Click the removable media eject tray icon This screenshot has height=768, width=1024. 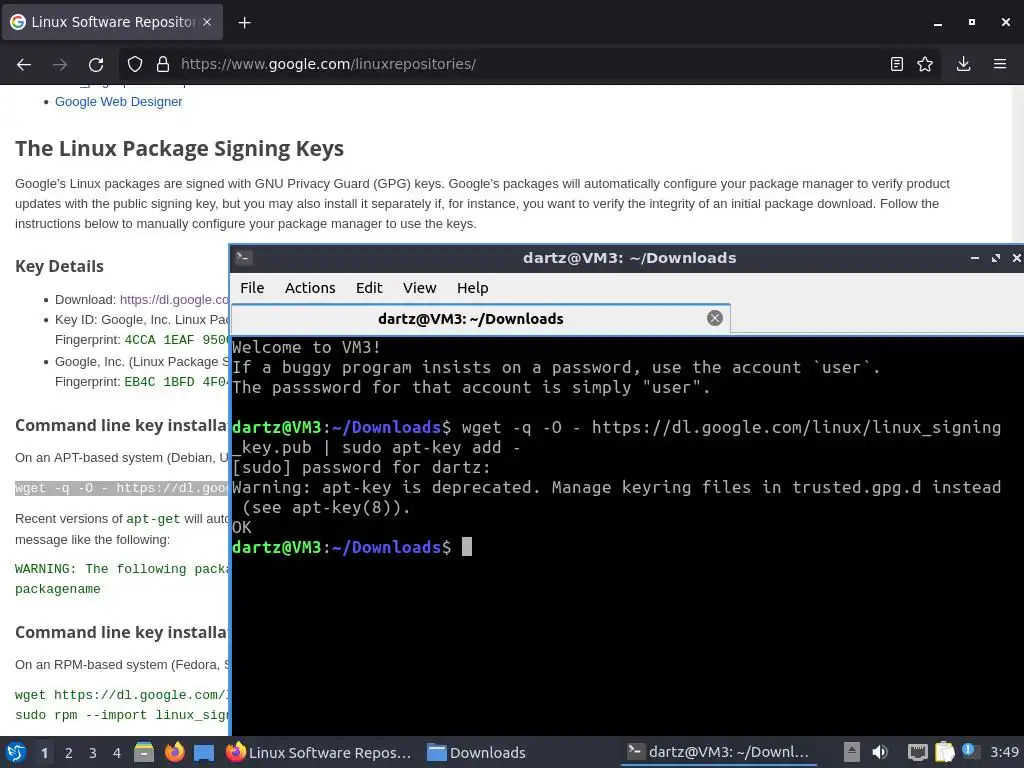pos(852,752)
